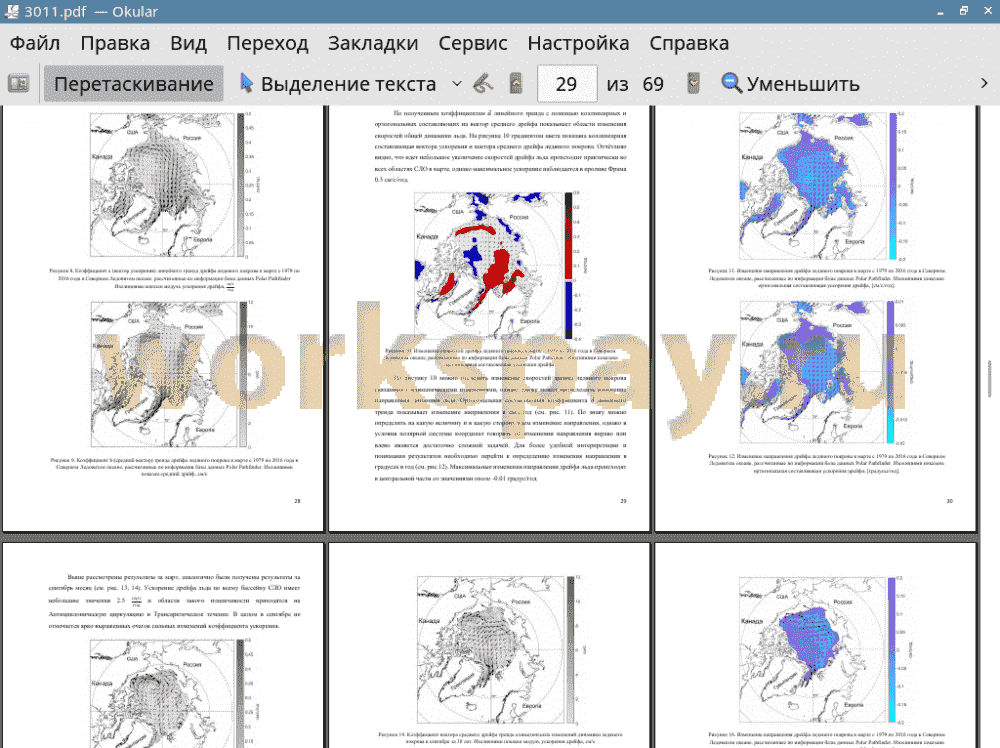Click the Уменьшить zoom out button
Viewport: 1000px width, 748px height.
[x=790, y=84]
